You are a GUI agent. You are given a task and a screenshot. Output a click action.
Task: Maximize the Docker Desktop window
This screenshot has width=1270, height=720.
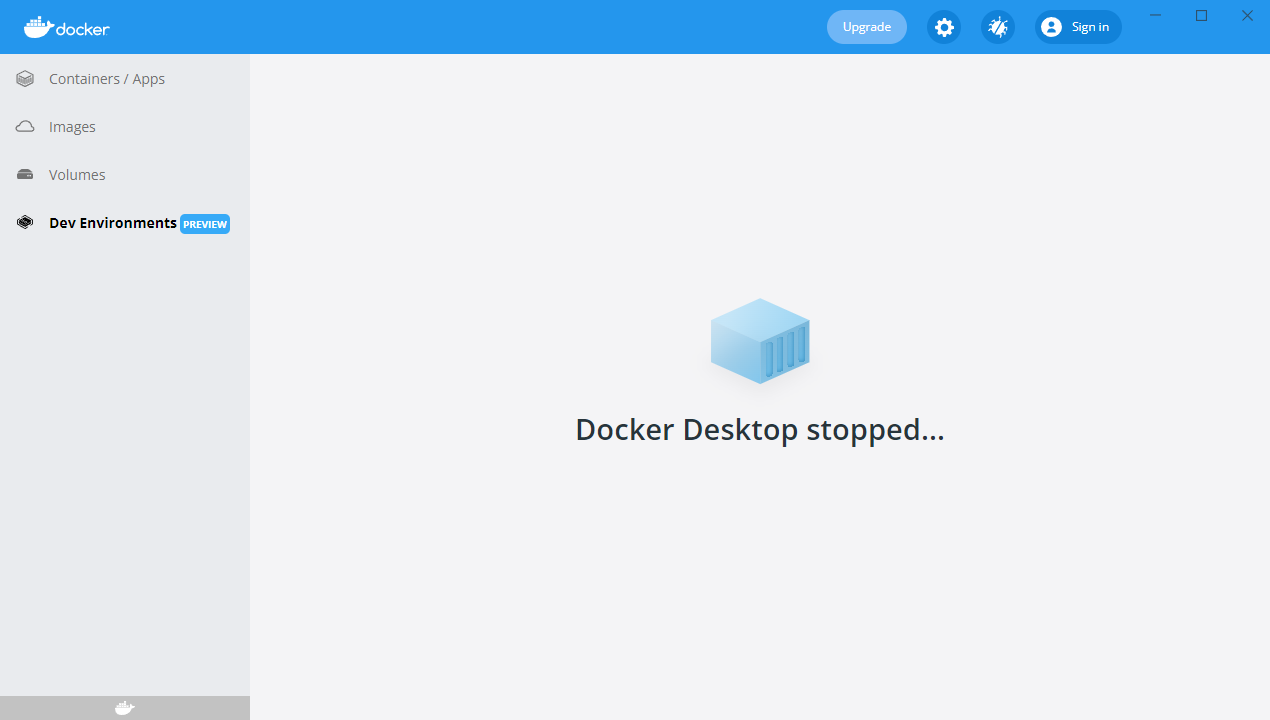1202,15
